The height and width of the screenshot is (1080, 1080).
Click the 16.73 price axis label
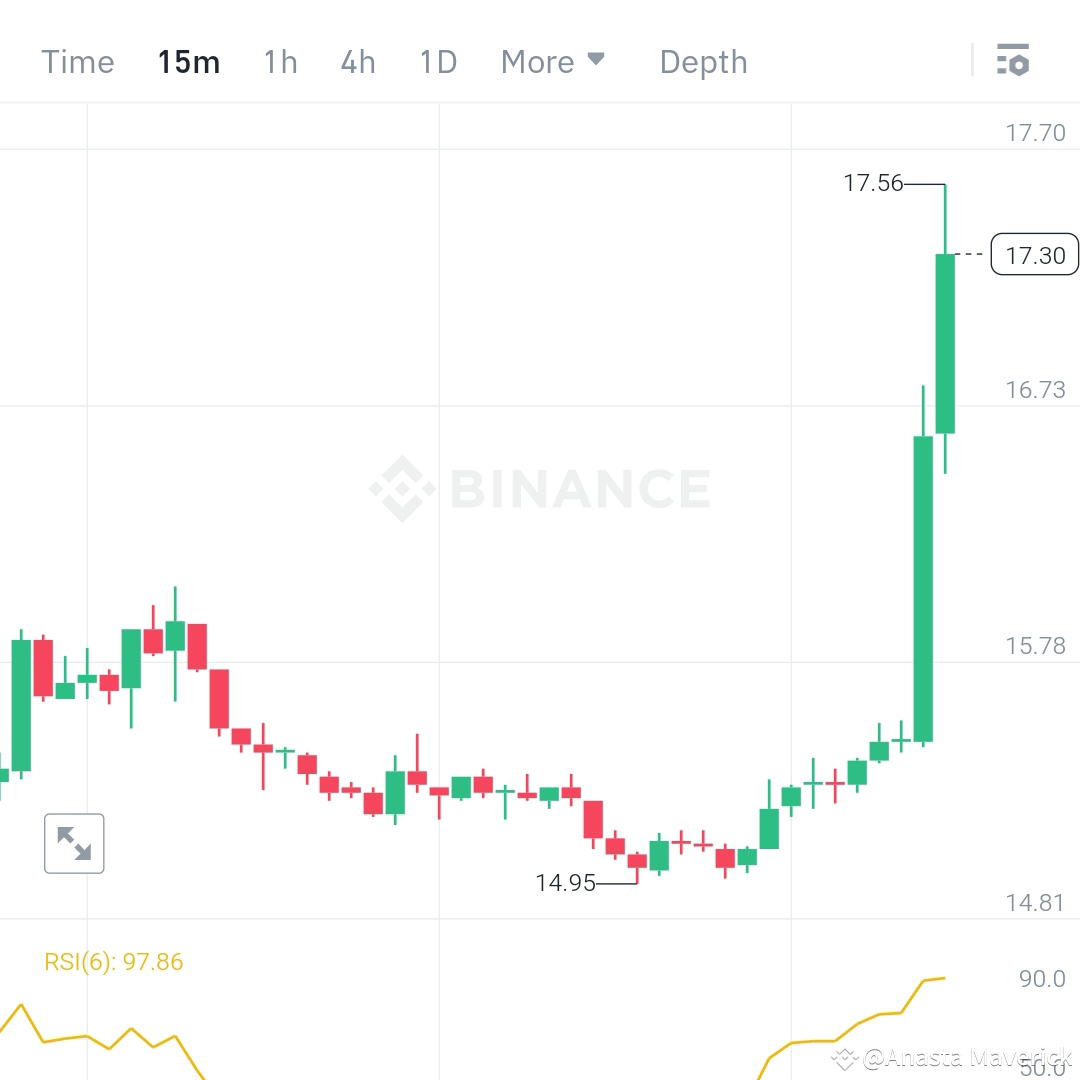click(1037, 390)
